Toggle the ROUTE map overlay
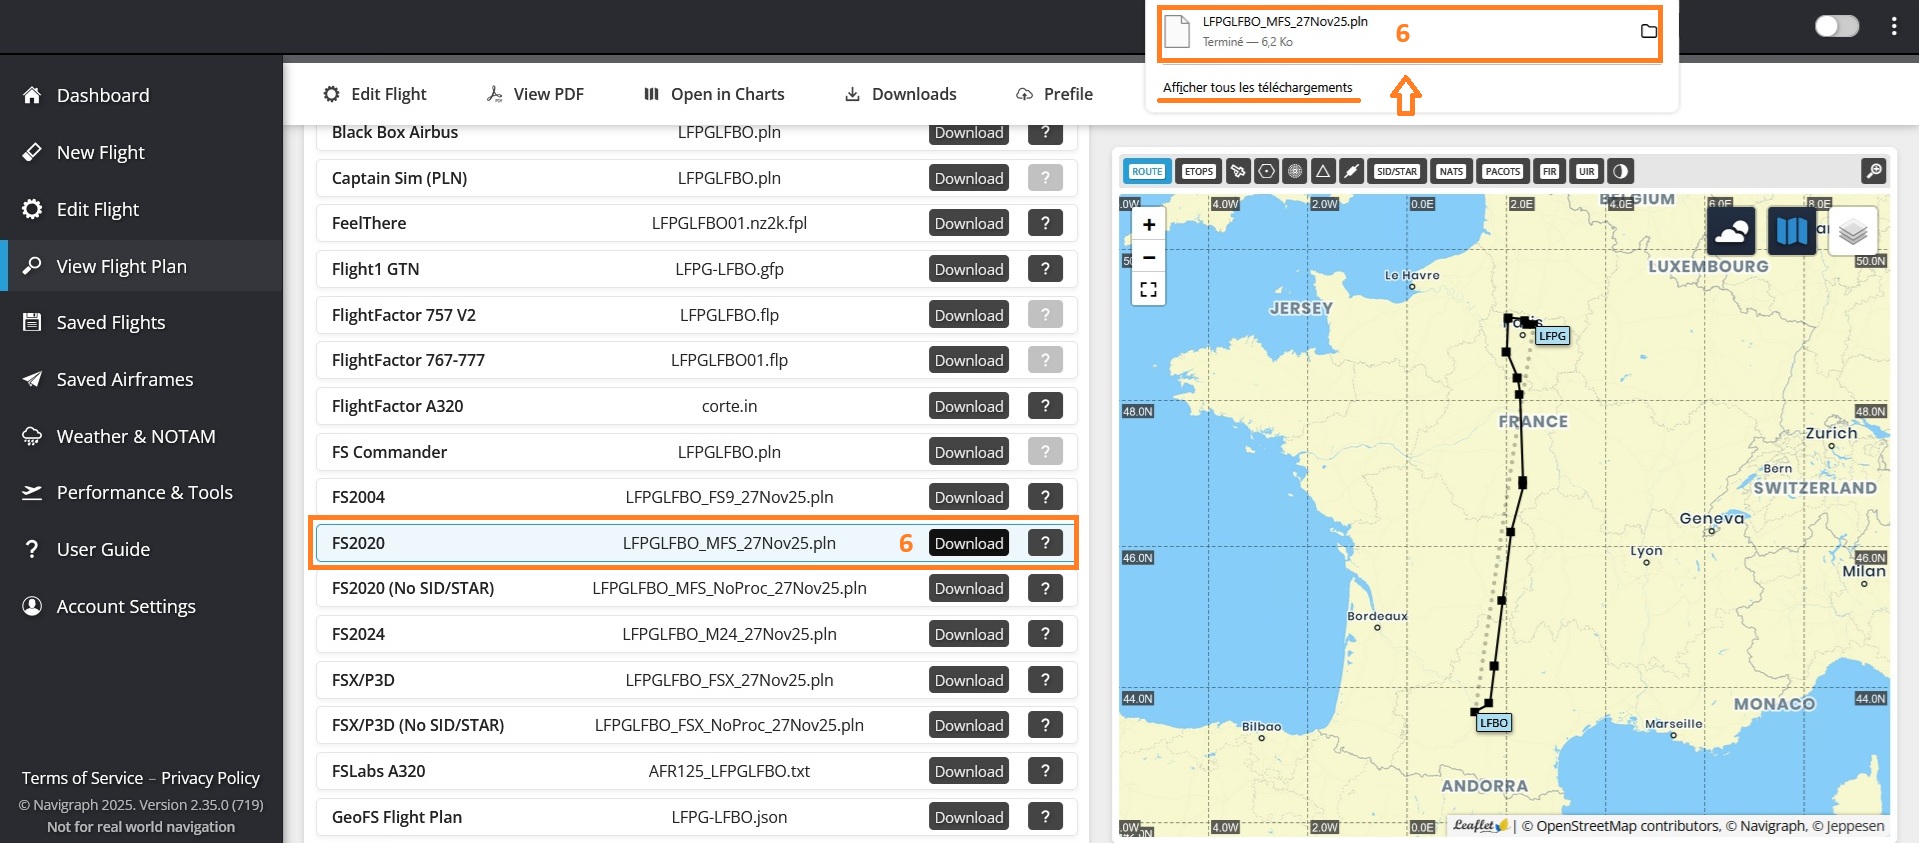The height and width of the screenshot is (843, 1919). (x=1147, y=171)
